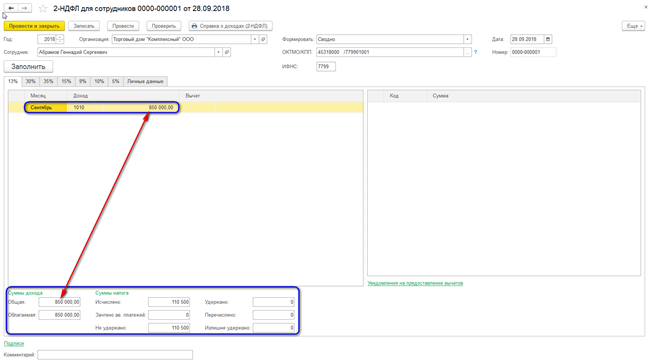
Task: Click the Заполнить button
Action: [x=28, y=67]
